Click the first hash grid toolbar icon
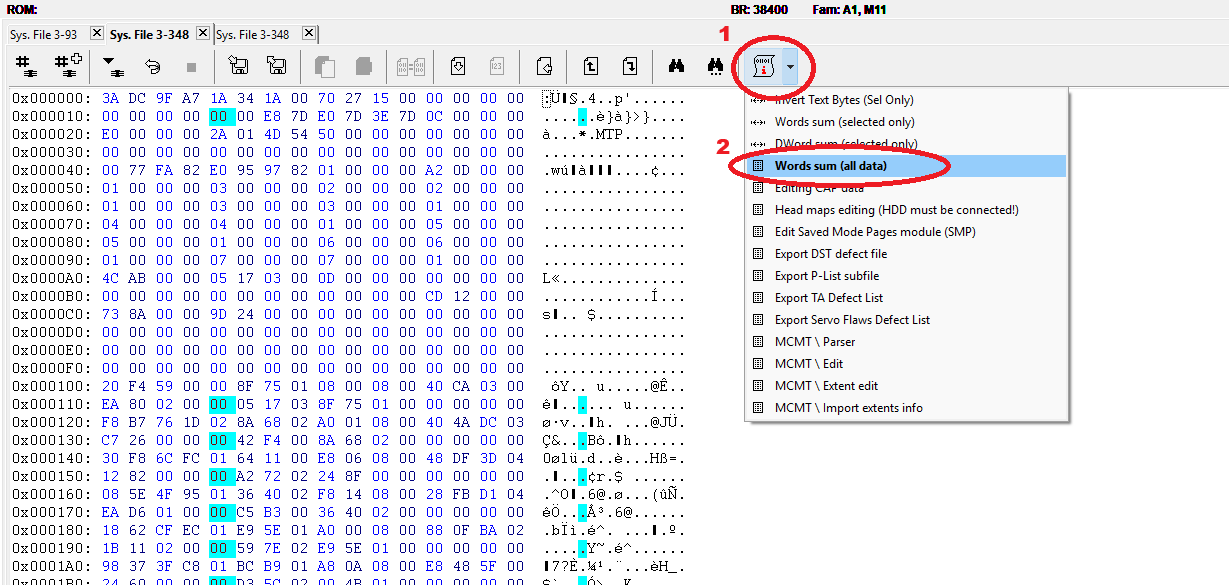The width and height of the screenshot is (1229, 585). tap(25, 67)
